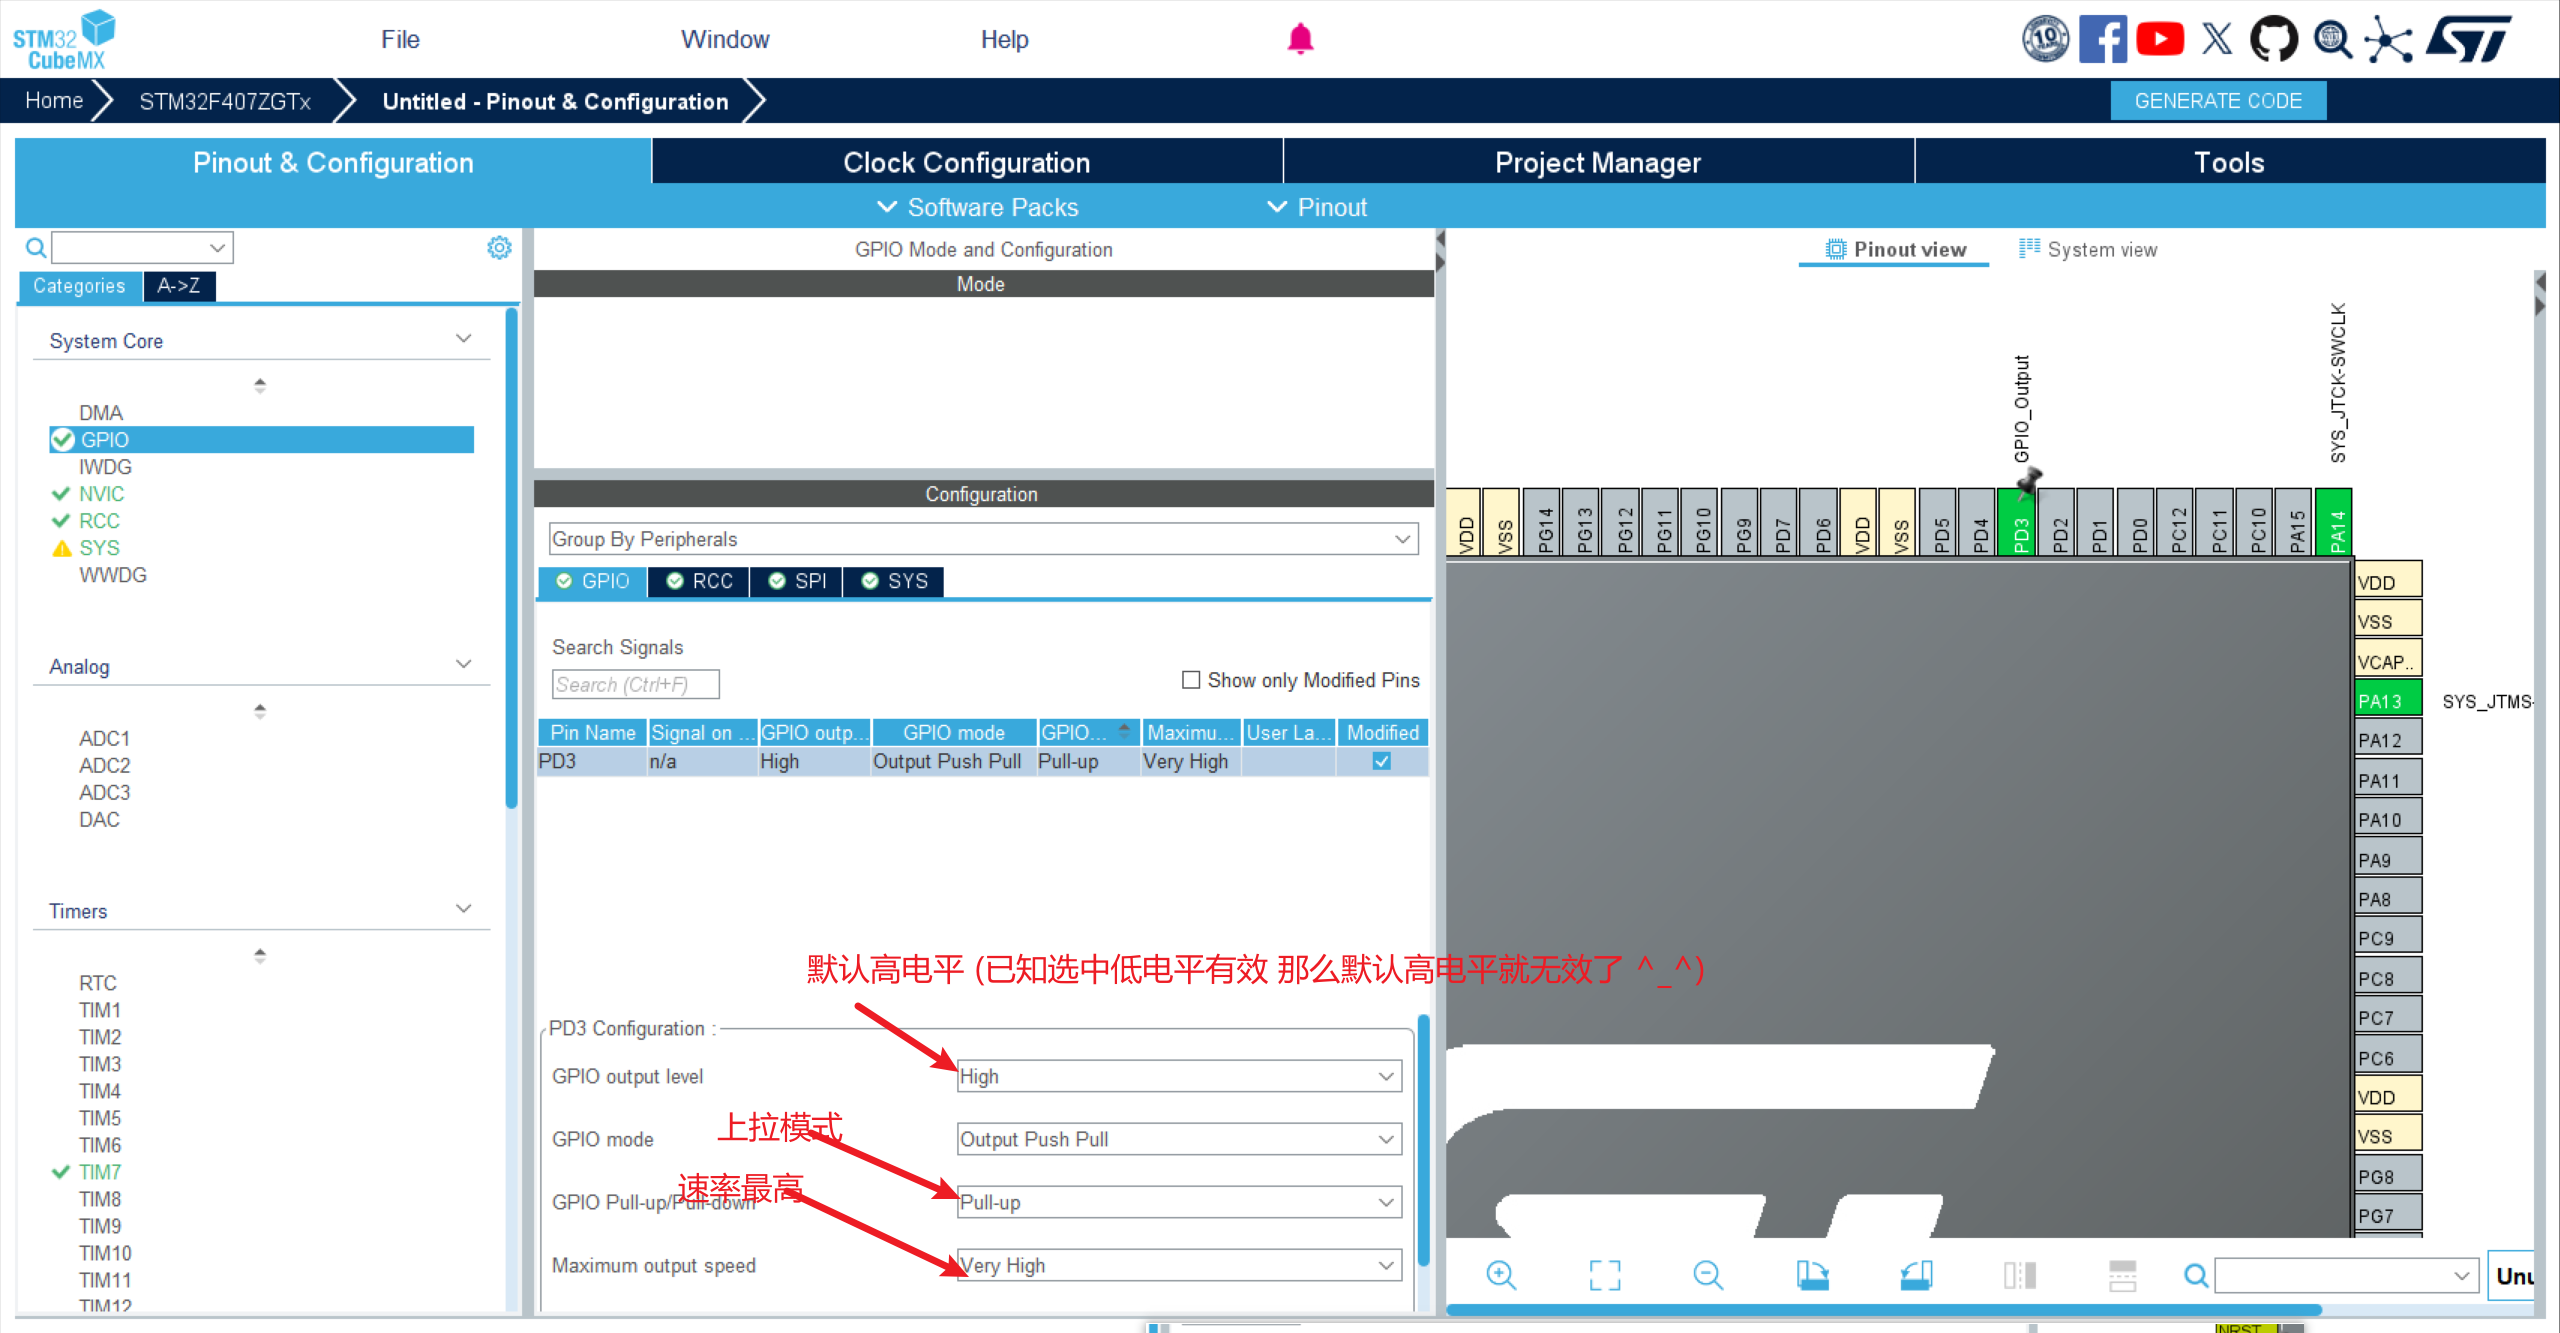This screenshot has height=1333, width=2560.
Task: Click the GENERATE CODE button
Action: click(2217, 101)
